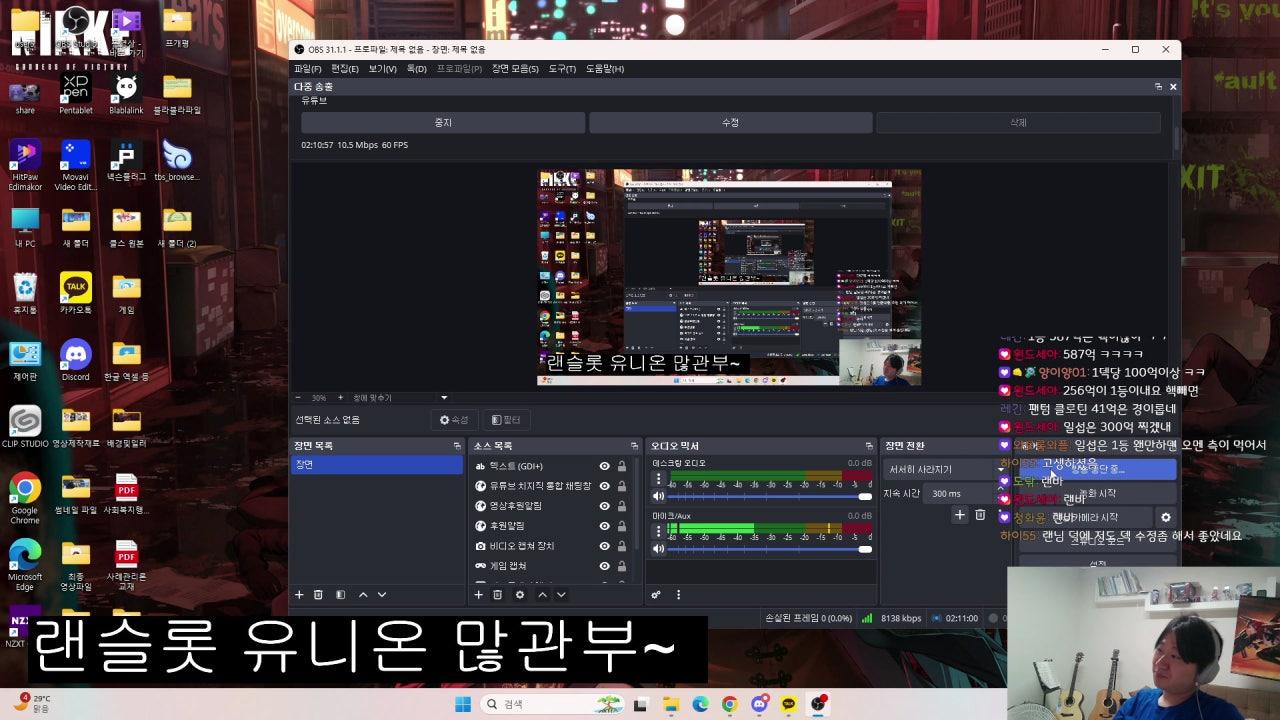1280x720 pixels.
Task: Click Windows Start button on taskbar
Action: (x=463, y=704)
